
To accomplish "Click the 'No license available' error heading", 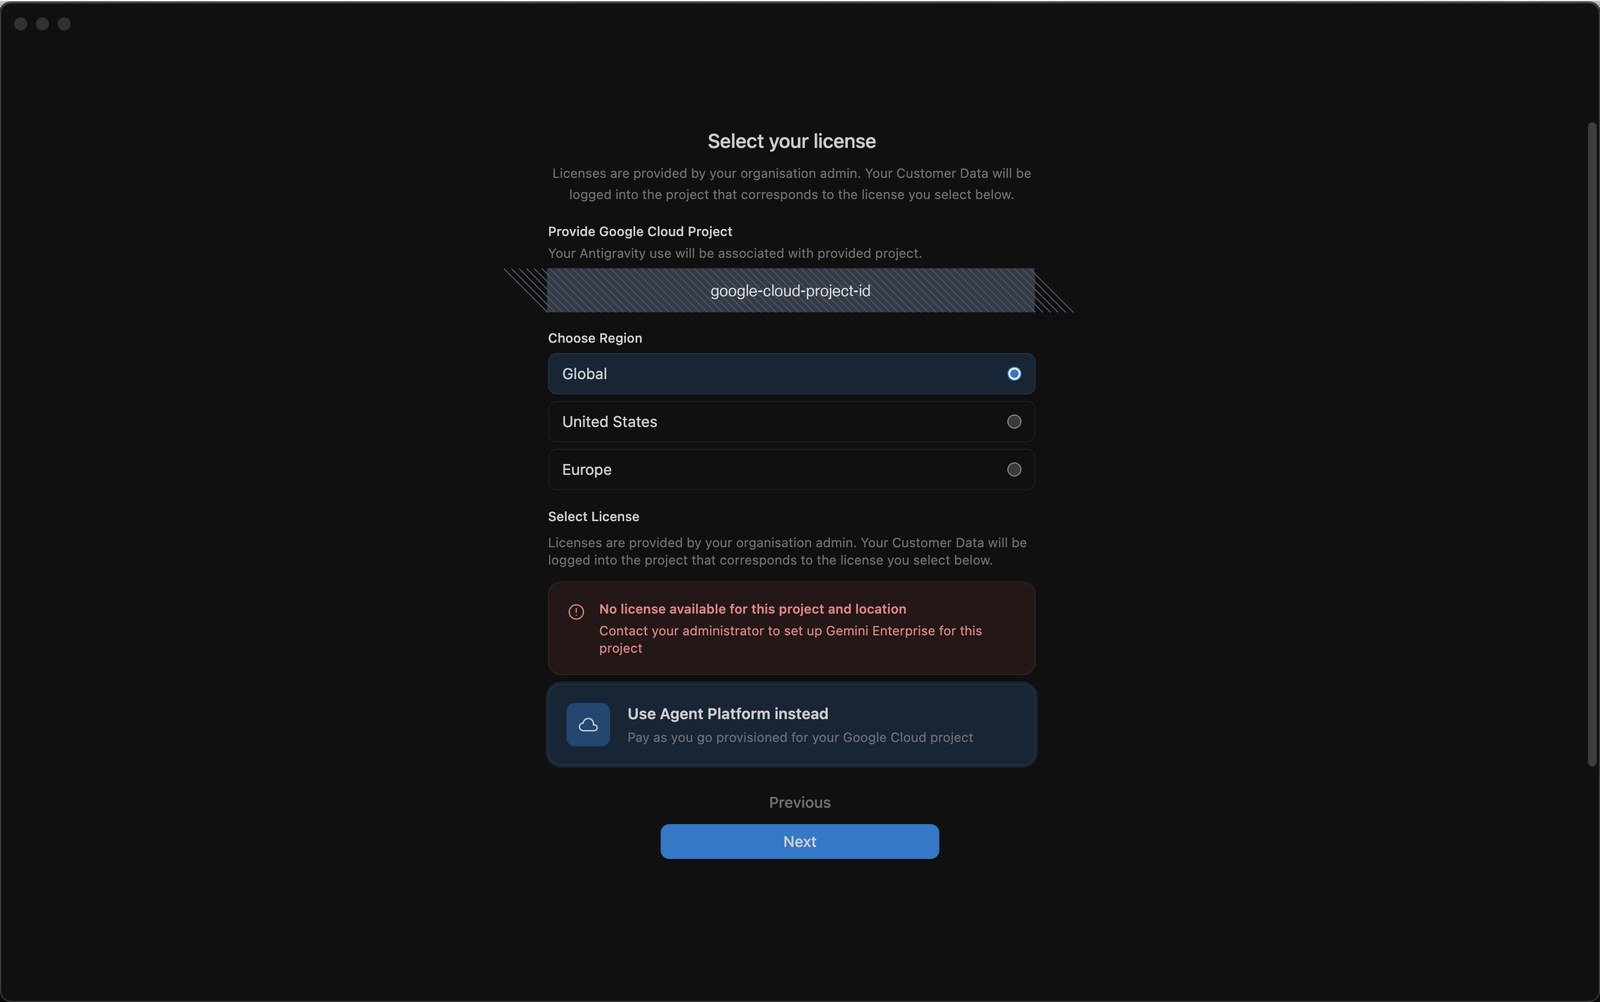I will click(x=752, y=609).
